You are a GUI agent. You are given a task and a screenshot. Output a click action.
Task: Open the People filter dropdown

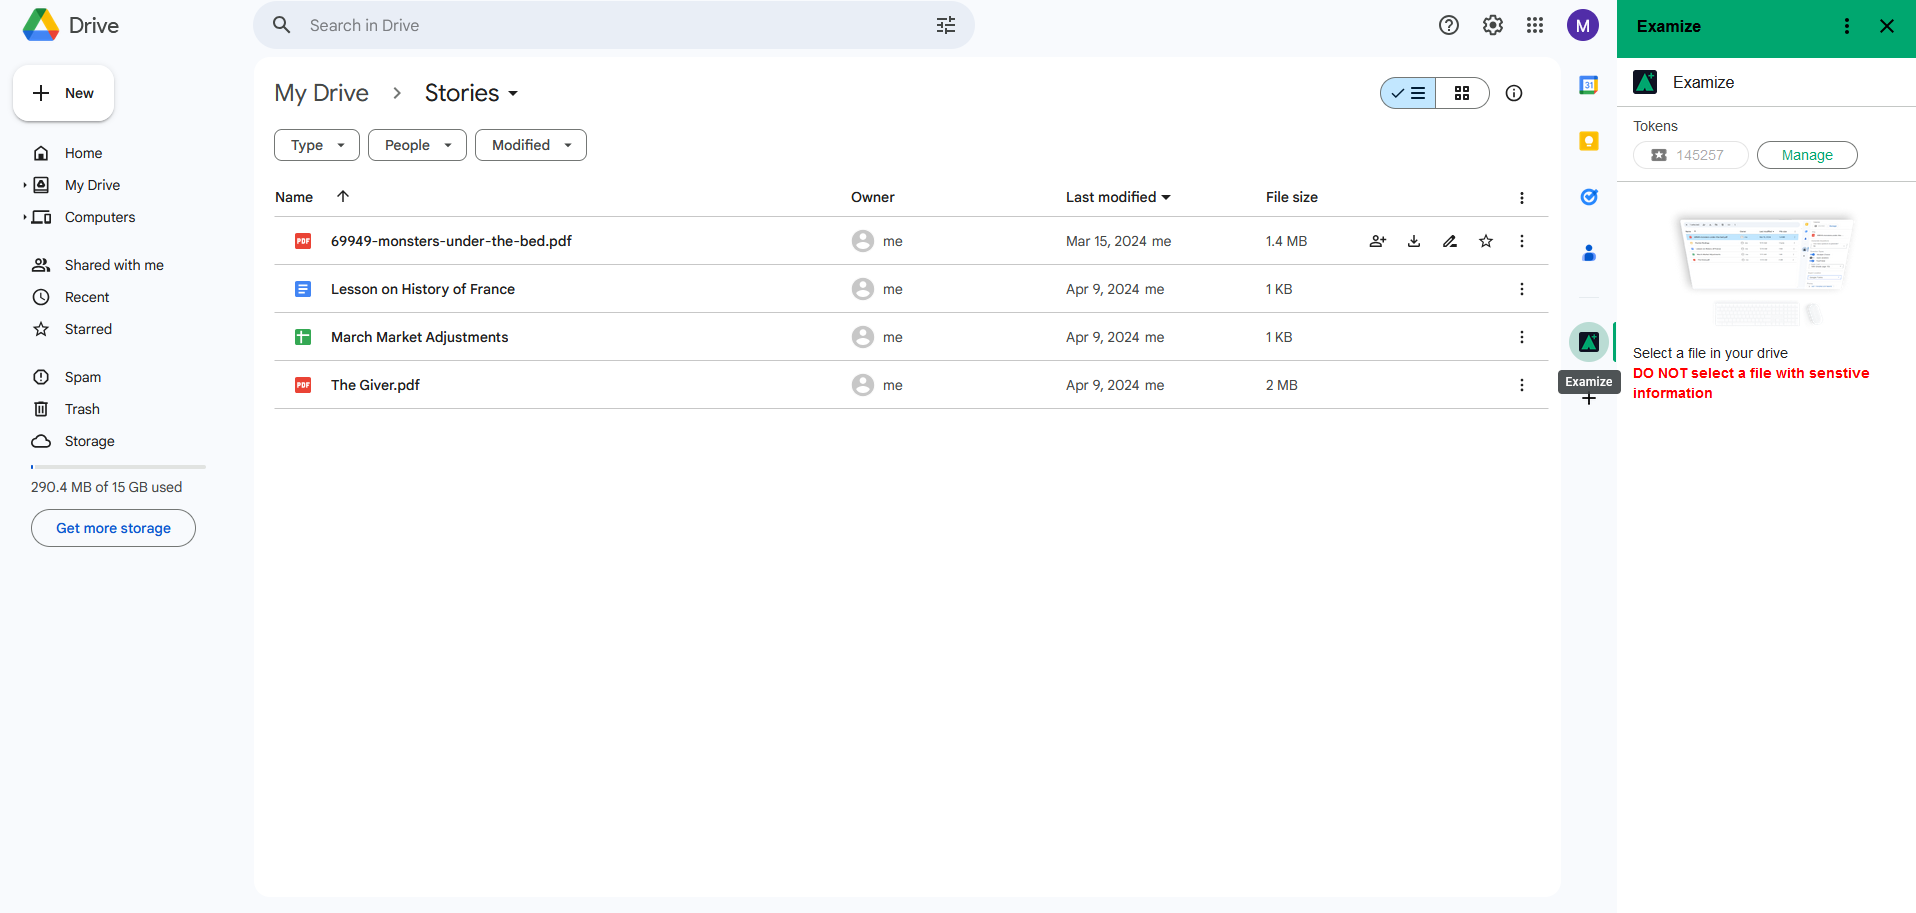click(x=417, y=145)
